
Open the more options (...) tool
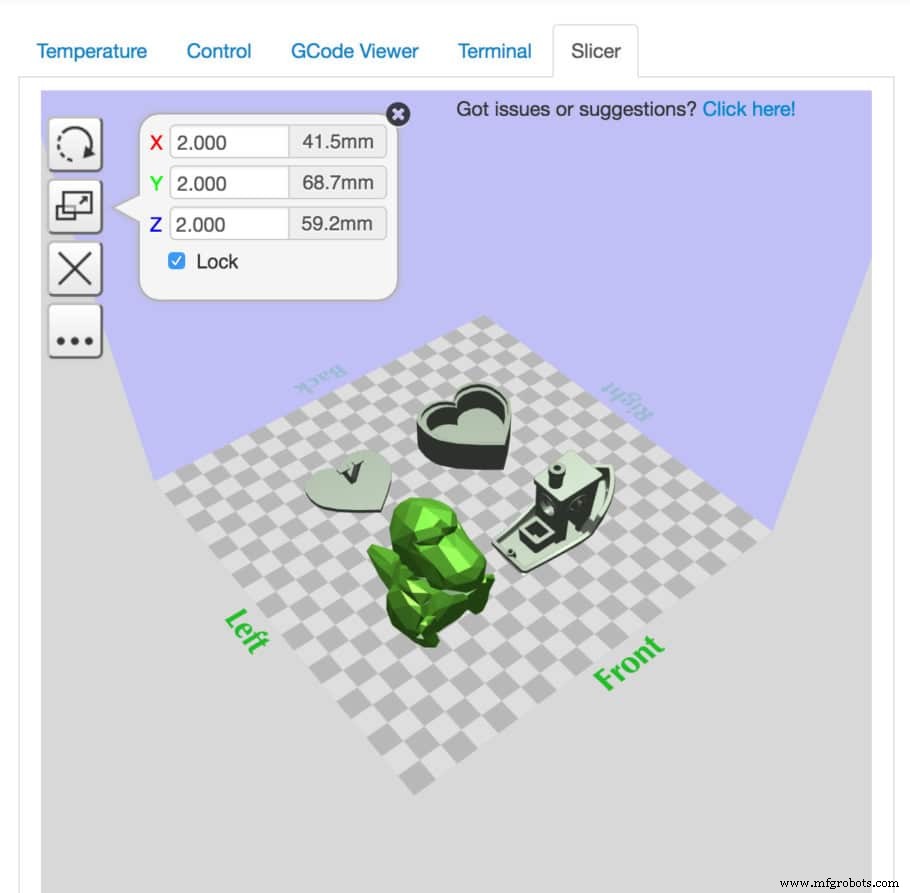(x=76, y=331)
